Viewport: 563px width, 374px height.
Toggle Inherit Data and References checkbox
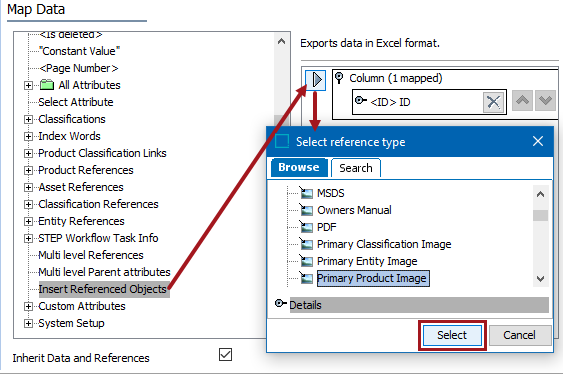point(225,355)
